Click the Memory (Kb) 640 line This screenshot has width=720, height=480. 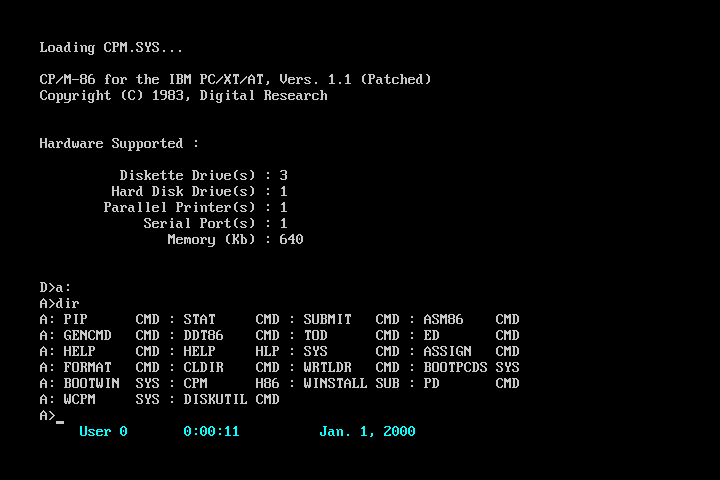click(x=235, y=240)
